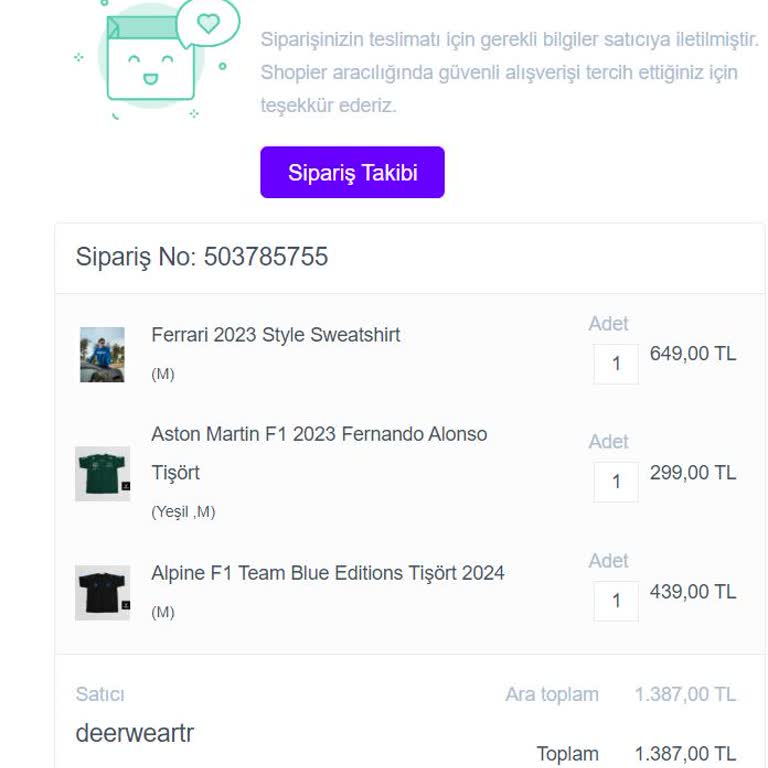Screen dimensions: 768x768
Task: Click the seller name deerweartr
Action: [134, 733]
